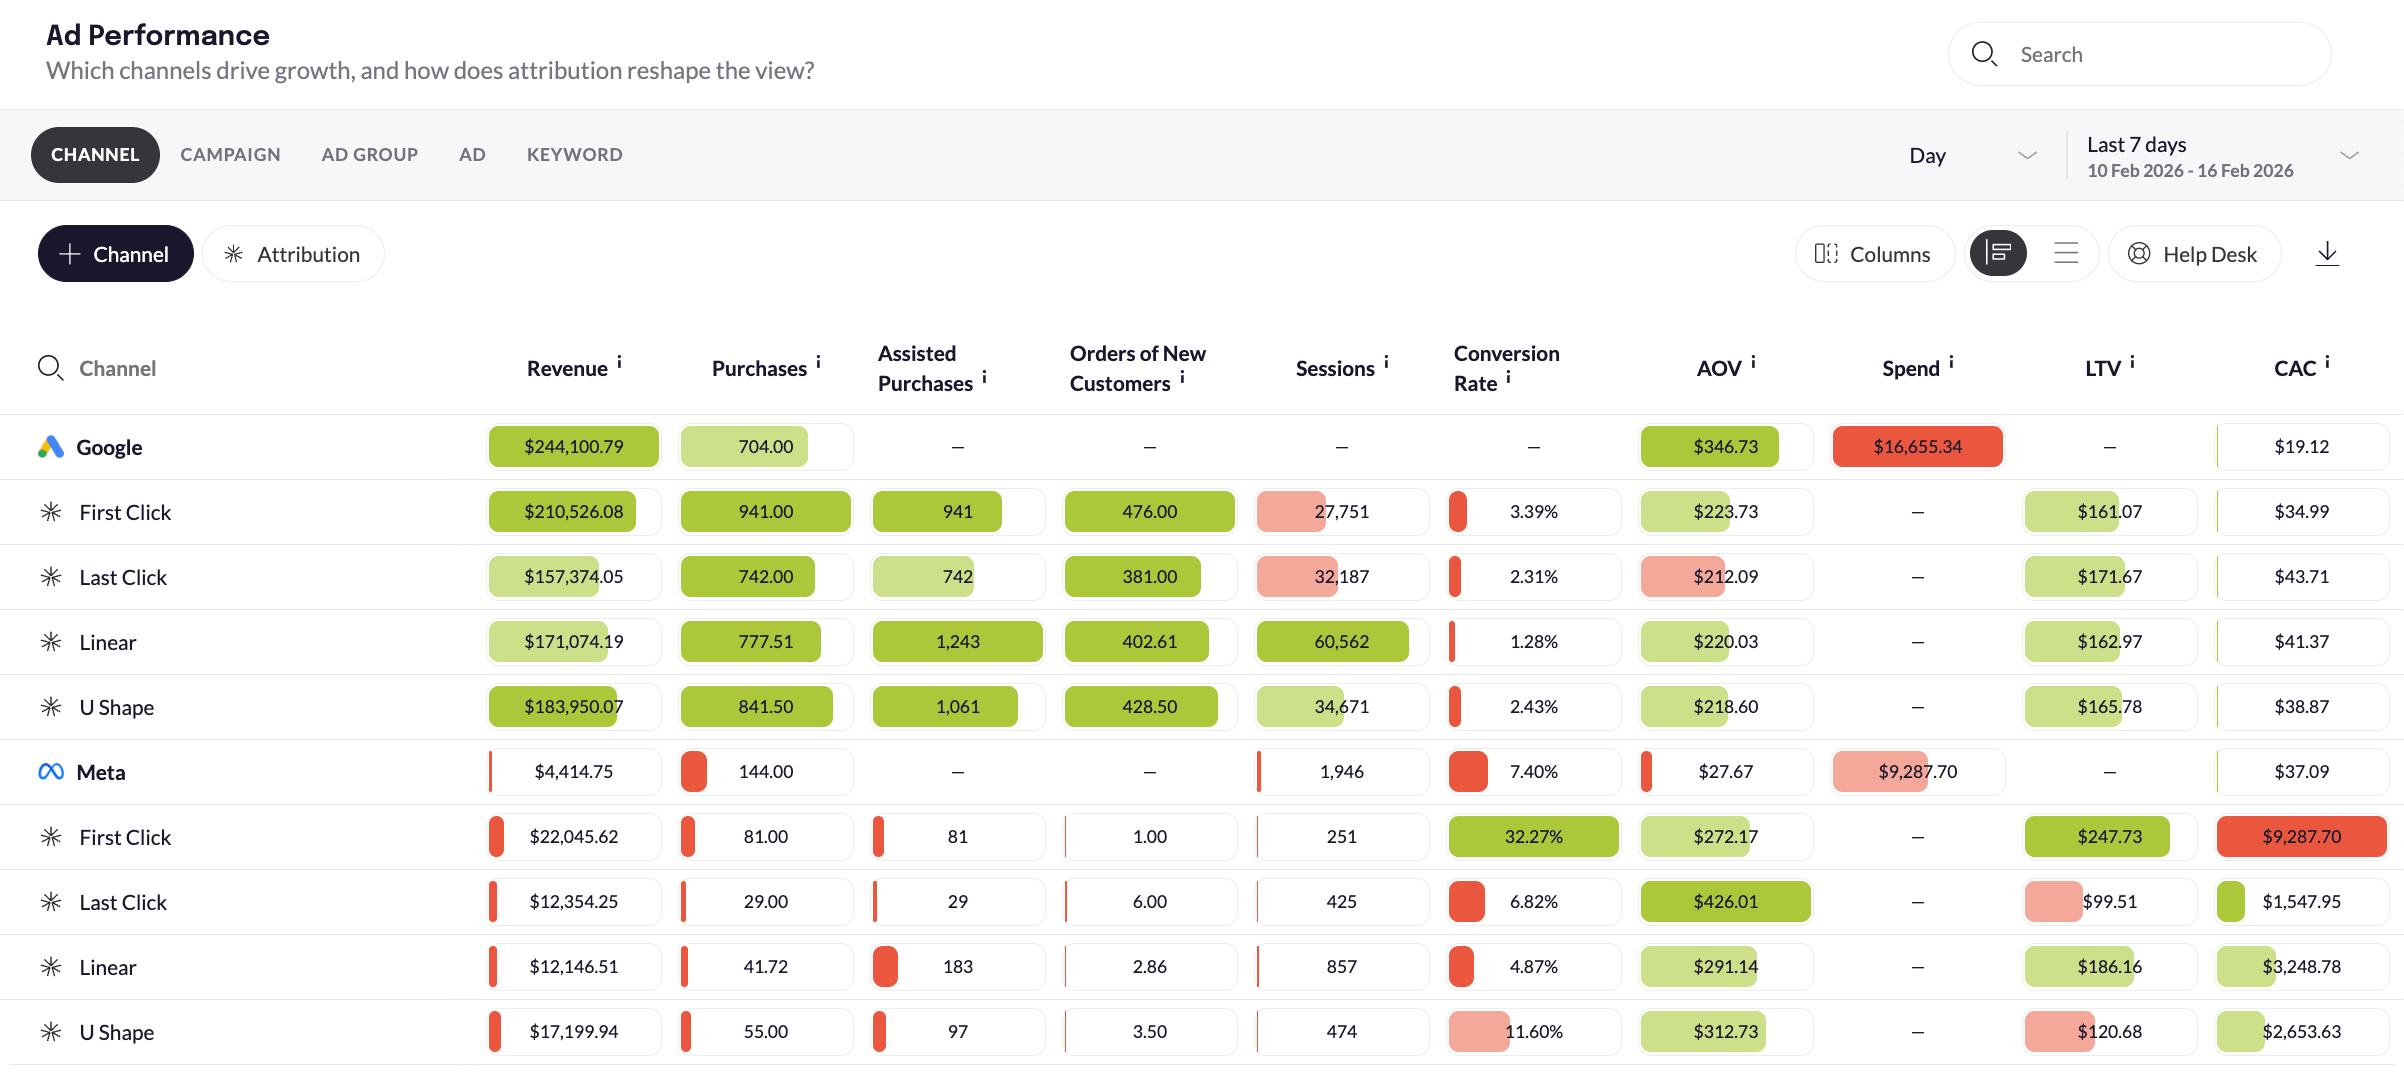
Task: Open the Day granularity dropdown
Action: click(x=1971, y=155)
